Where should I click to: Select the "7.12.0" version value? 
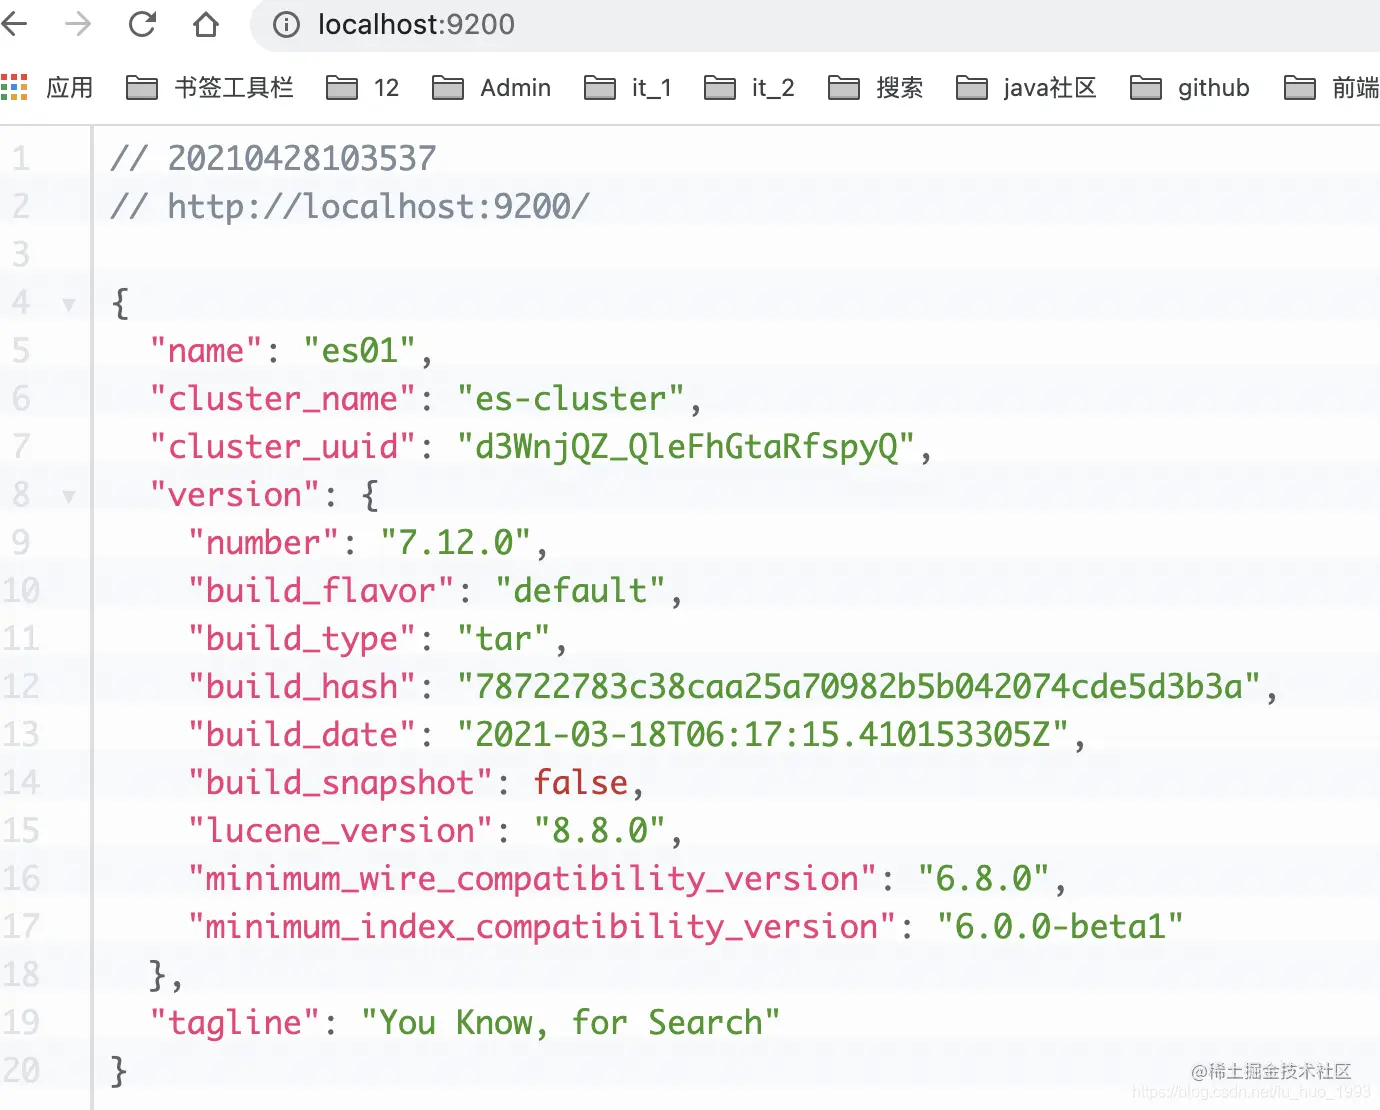coord(456,543)
